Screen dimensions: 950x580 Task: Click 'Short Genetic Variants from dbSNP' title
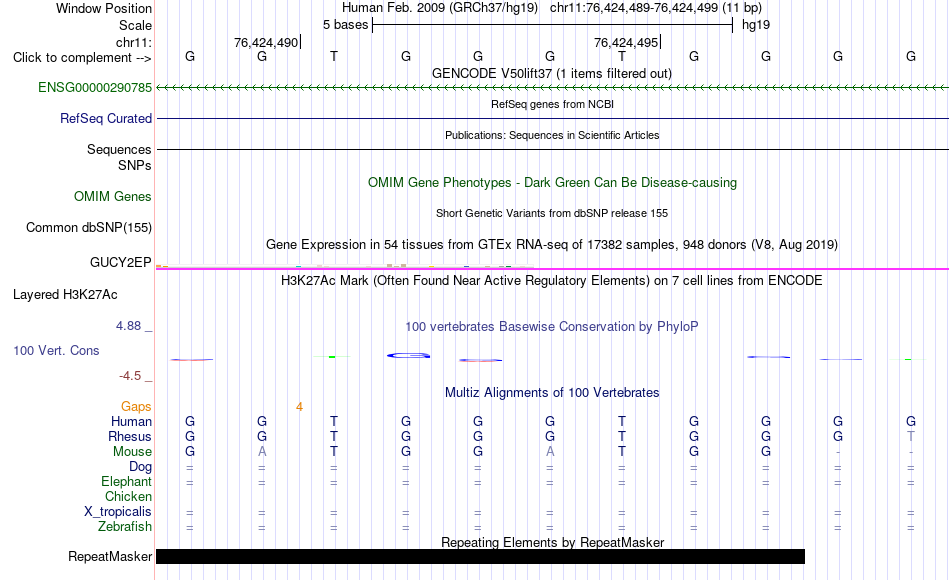pos(552,213)
